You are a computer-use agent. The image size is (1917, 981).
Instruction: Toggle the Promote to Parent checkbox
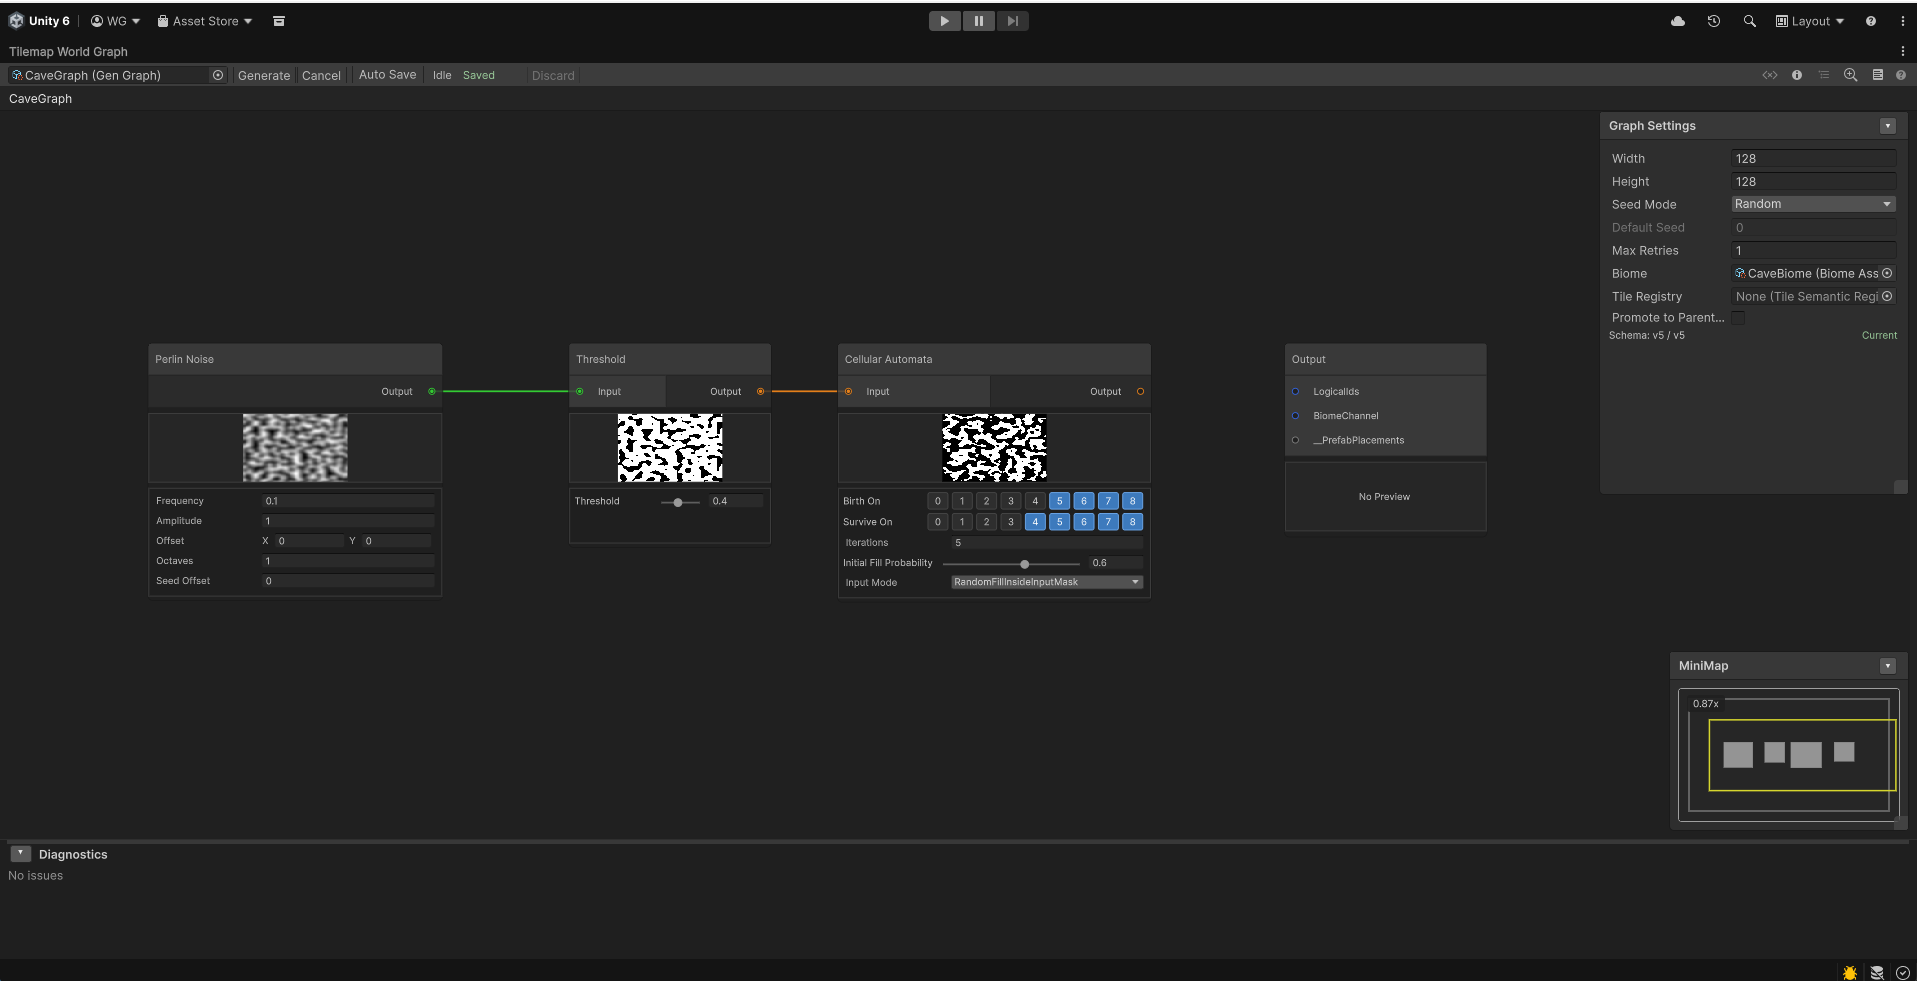(x=1738, y=318)
